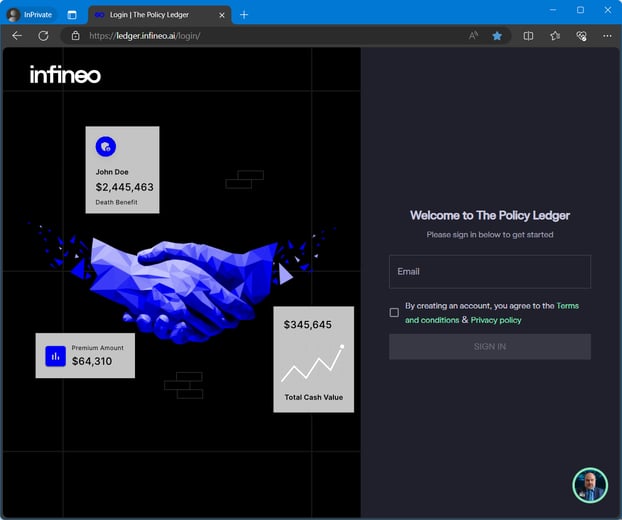The height and width of the screenshot is (520, 622).
Task: Go back to previous page
Action: [17, 36]
